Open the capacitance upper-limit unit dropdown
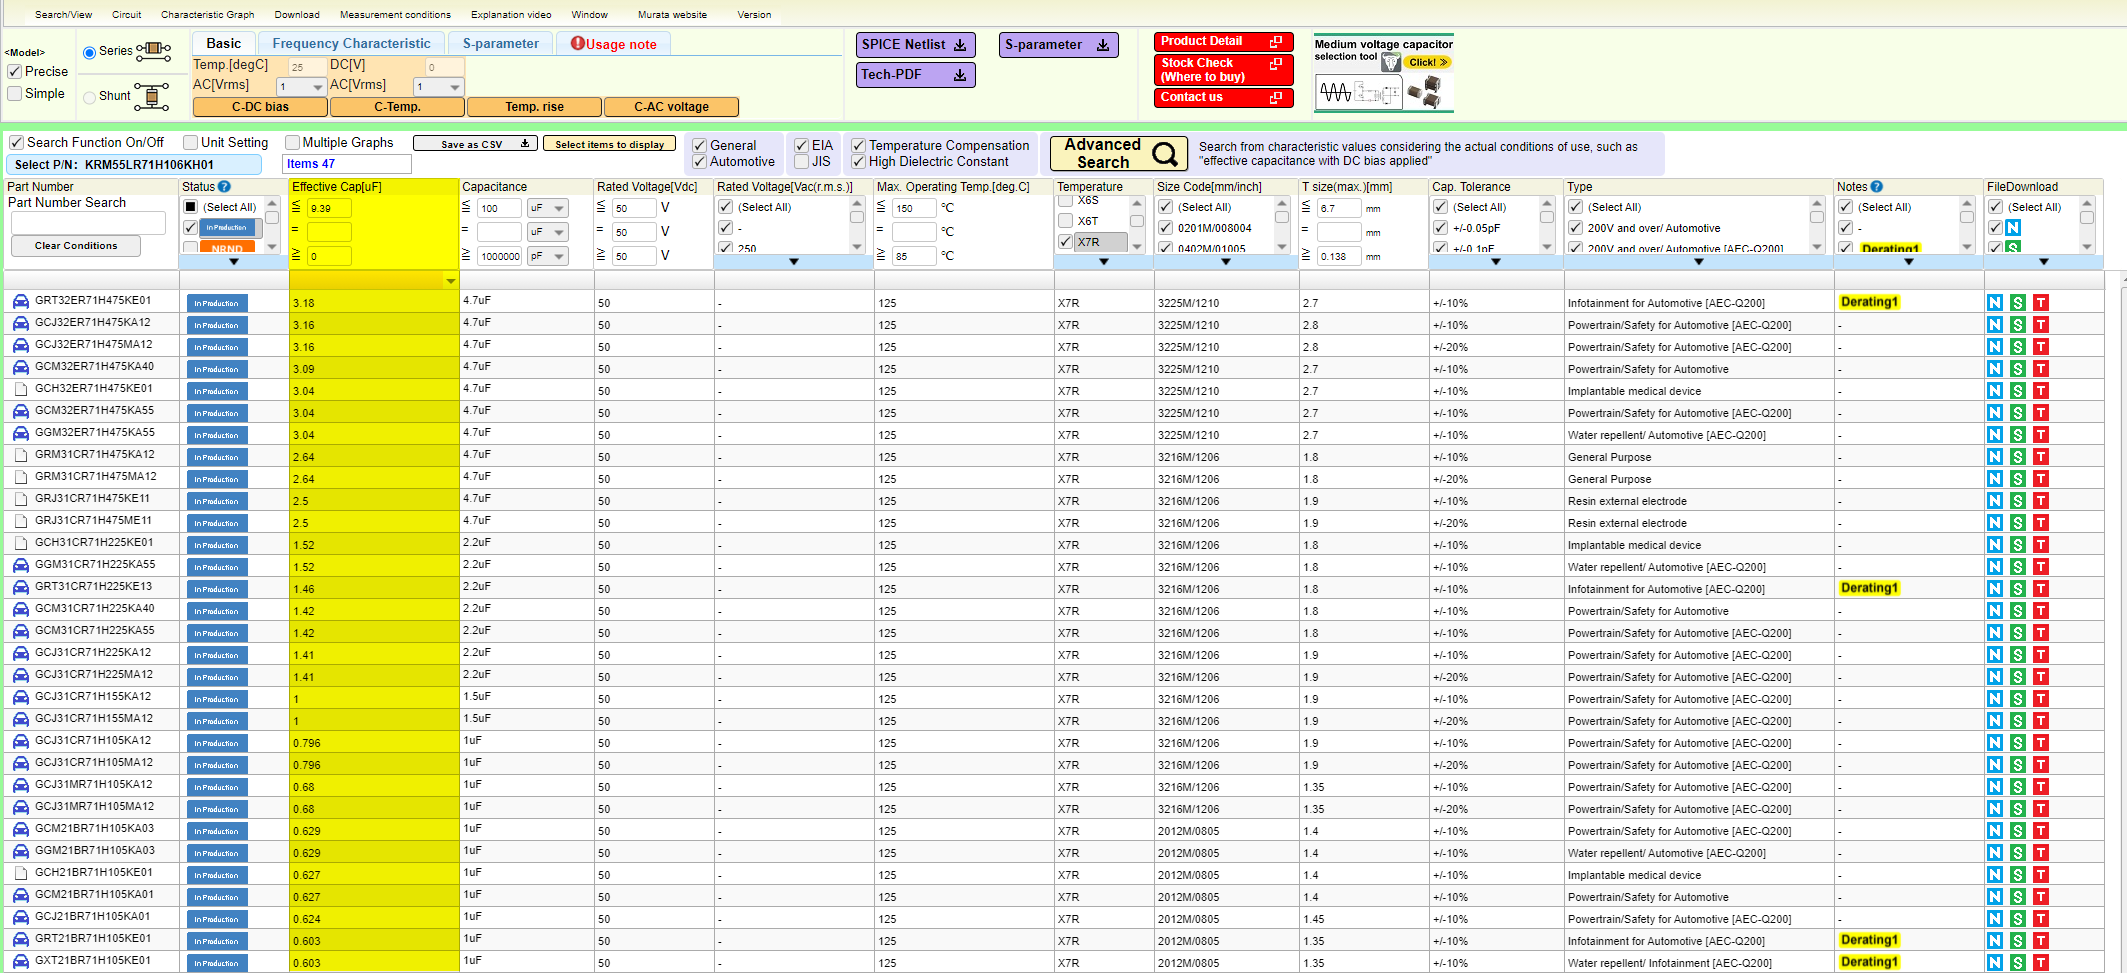The image size is (2127, 973). tap(548, 208)
